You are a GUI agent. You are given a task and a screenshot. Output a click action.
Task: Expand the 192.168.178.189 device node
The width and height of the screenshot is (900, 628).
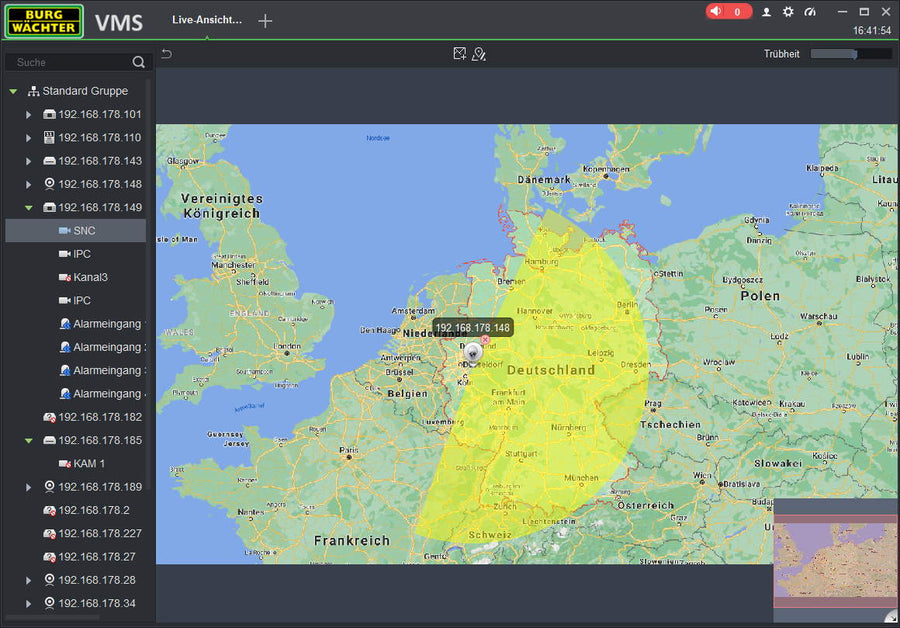click(29, 487)
